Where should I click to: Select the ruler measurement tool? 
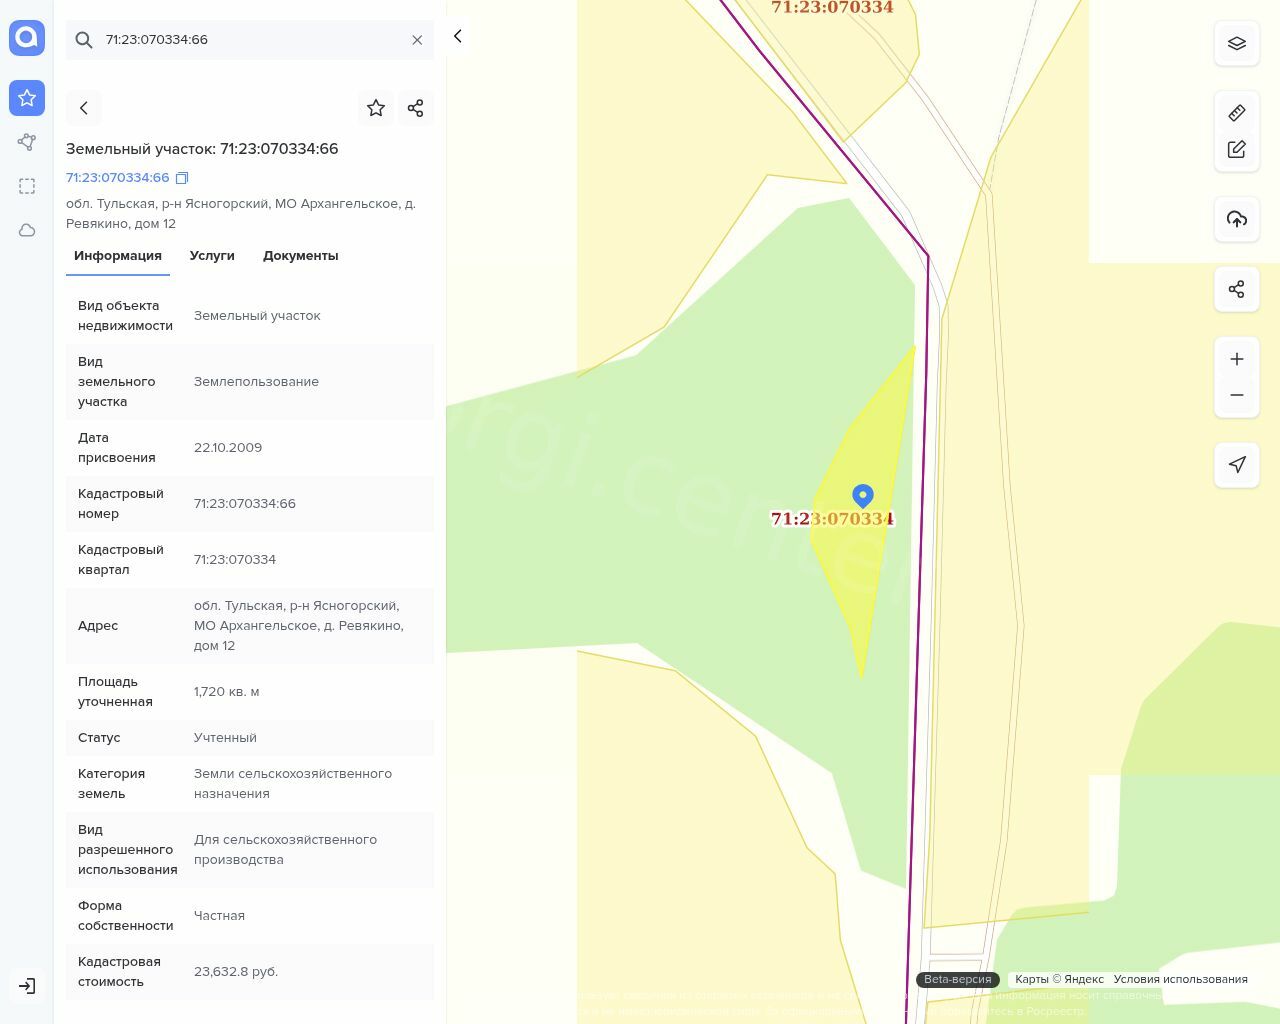(1237, 113)
